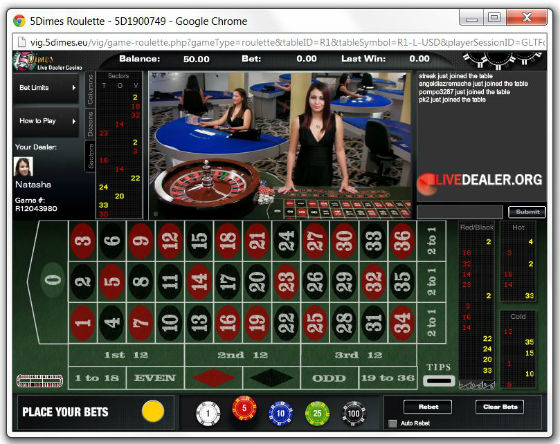Bet on 19 to 36
Image resolution: width=560 pixels, height=444 pixels.
(x=388, y=378)
